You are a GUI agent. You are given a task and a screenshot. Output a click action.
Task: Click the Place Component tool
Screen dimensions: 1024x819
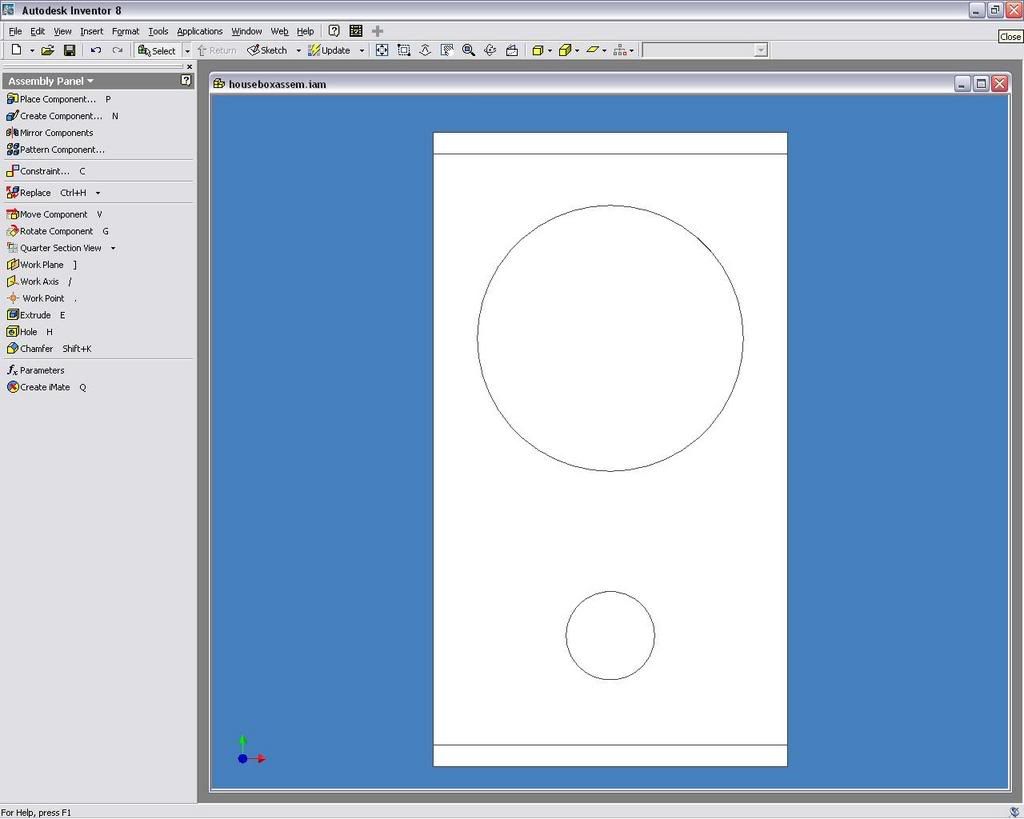click(x=57, y=99)
